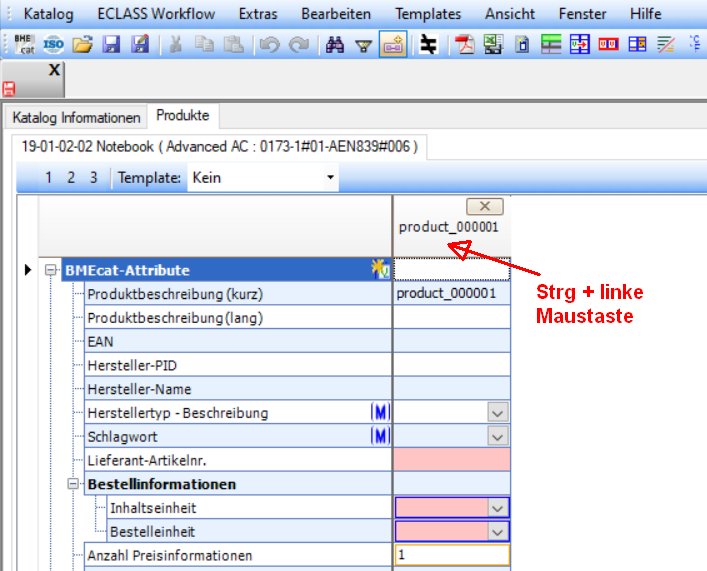Click the red U U icon
The image size is (707, 571).
[x=608, y=44]
